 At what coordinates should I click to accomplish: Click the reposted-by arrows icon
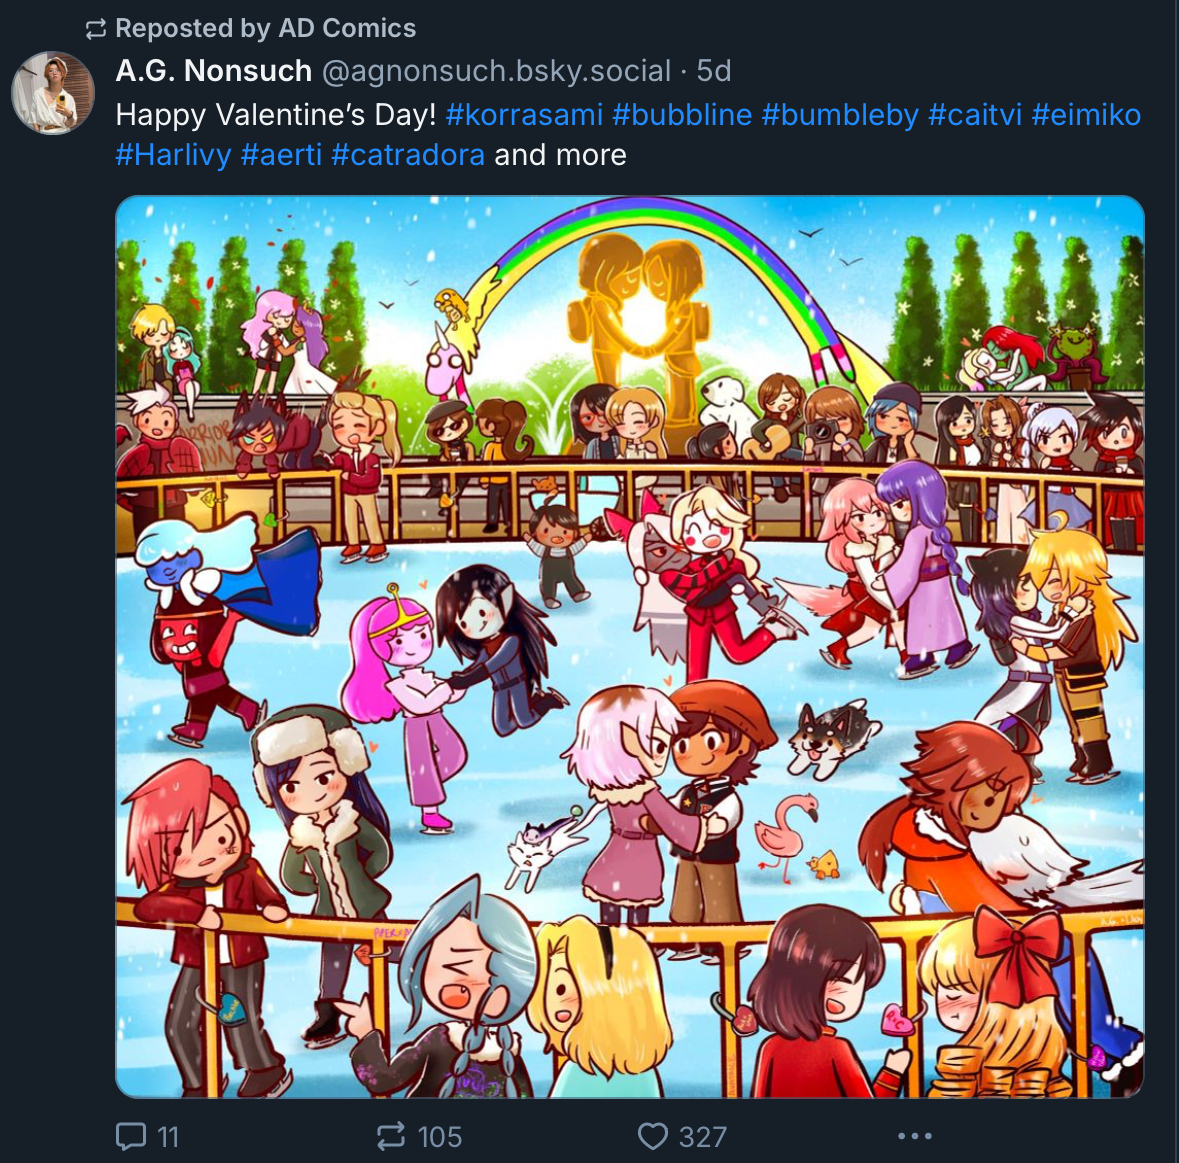point(95,29)
